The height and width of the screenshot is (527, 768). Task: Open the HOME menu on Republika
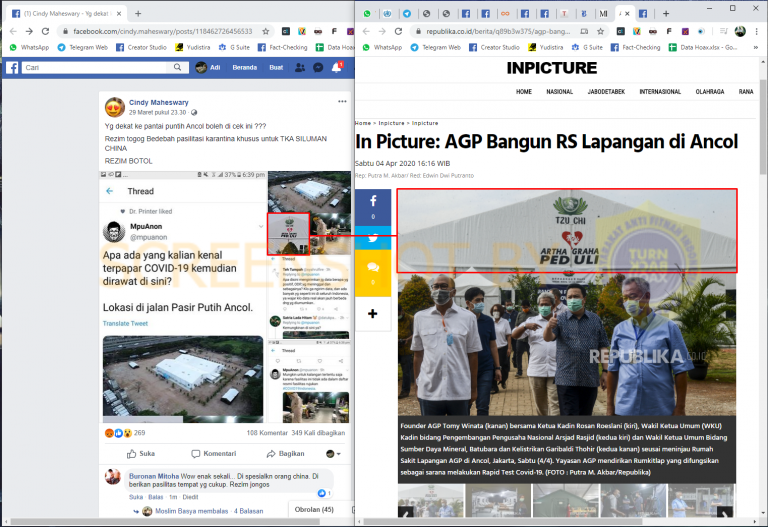click(524, 92)
